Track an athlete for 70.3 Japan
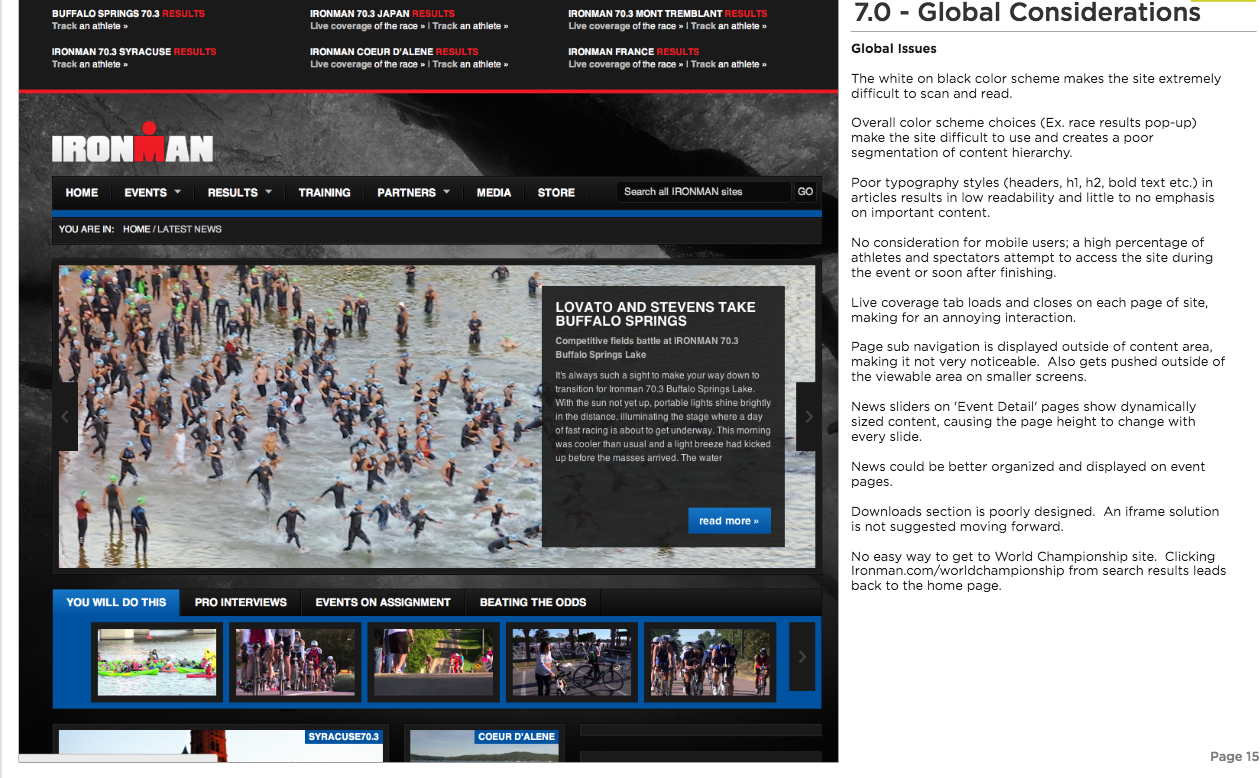The width and height of the screenshot is (1260, 778). (x=470, y=26)
